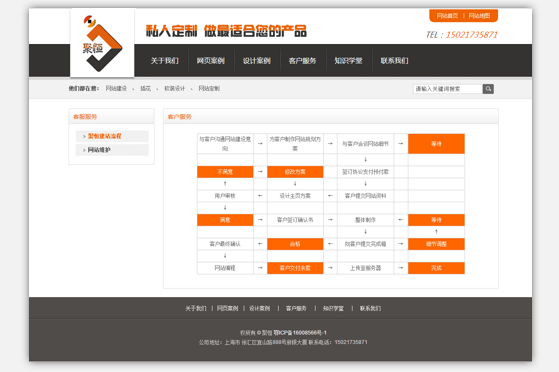Click the magnifier search button
This screenshot has width=559, height=372.
(x=488, y=89)
